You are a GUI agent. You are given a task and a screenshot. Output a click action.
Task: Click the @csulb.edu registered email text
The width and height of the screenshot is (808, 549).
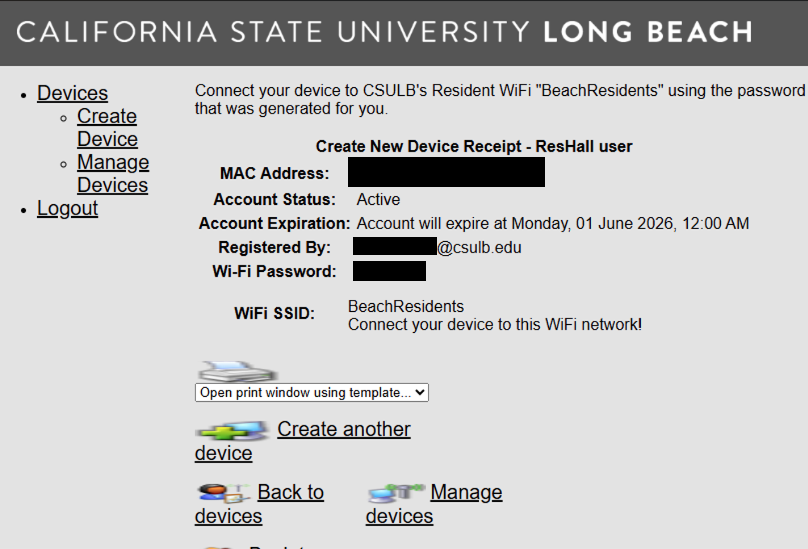[x=479, y=247]
